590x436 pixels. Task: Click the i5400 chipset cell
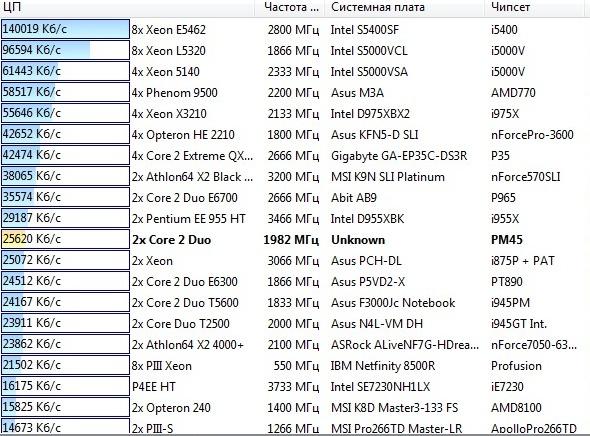[504, 30]
